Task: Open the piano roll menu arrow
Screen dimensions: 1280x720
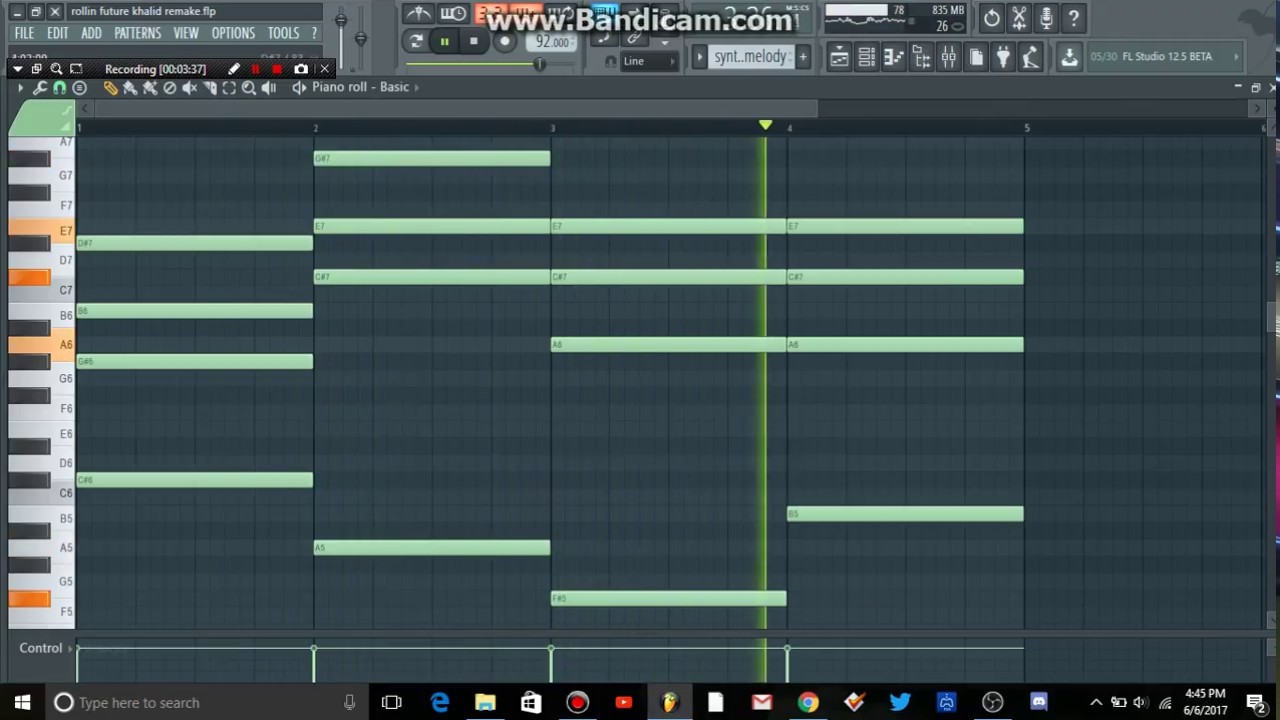Action: (20, 88)
